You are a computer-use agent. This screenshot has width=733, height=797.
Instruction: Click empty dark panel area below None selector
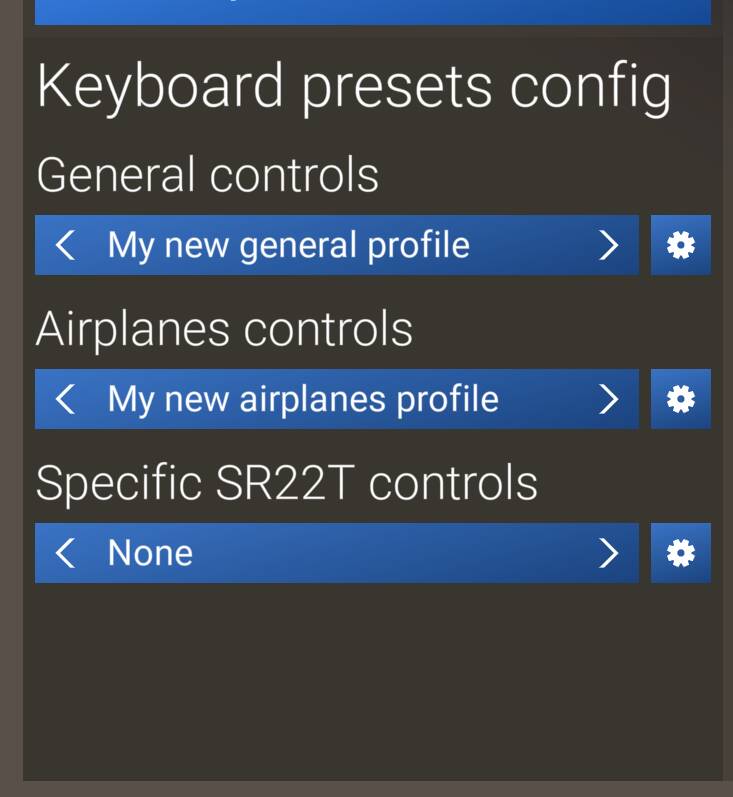click(x=370, y=680)
